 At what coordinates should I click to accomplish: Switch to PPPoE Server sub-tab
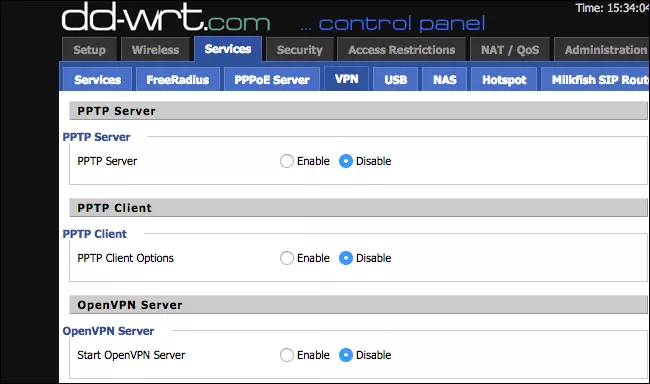[272, 80]
